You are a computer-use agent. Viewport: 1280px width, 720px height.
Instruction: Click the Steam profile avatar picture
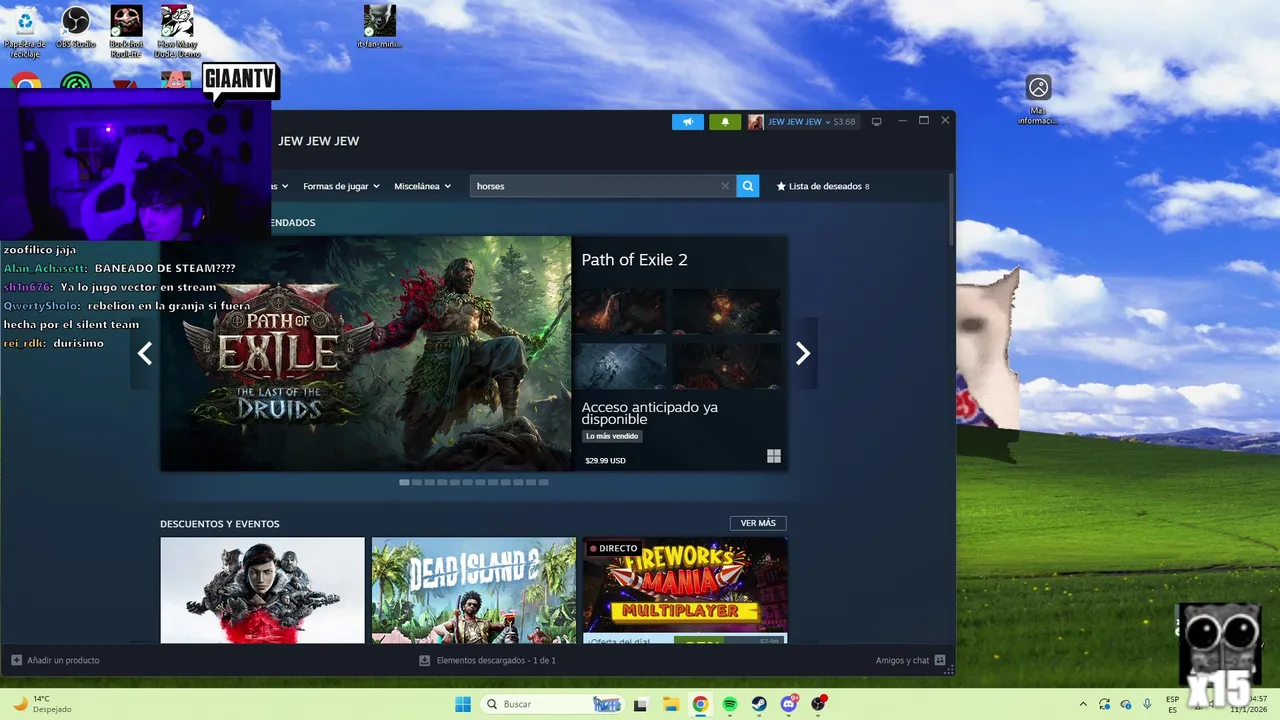tap(756, 122)
